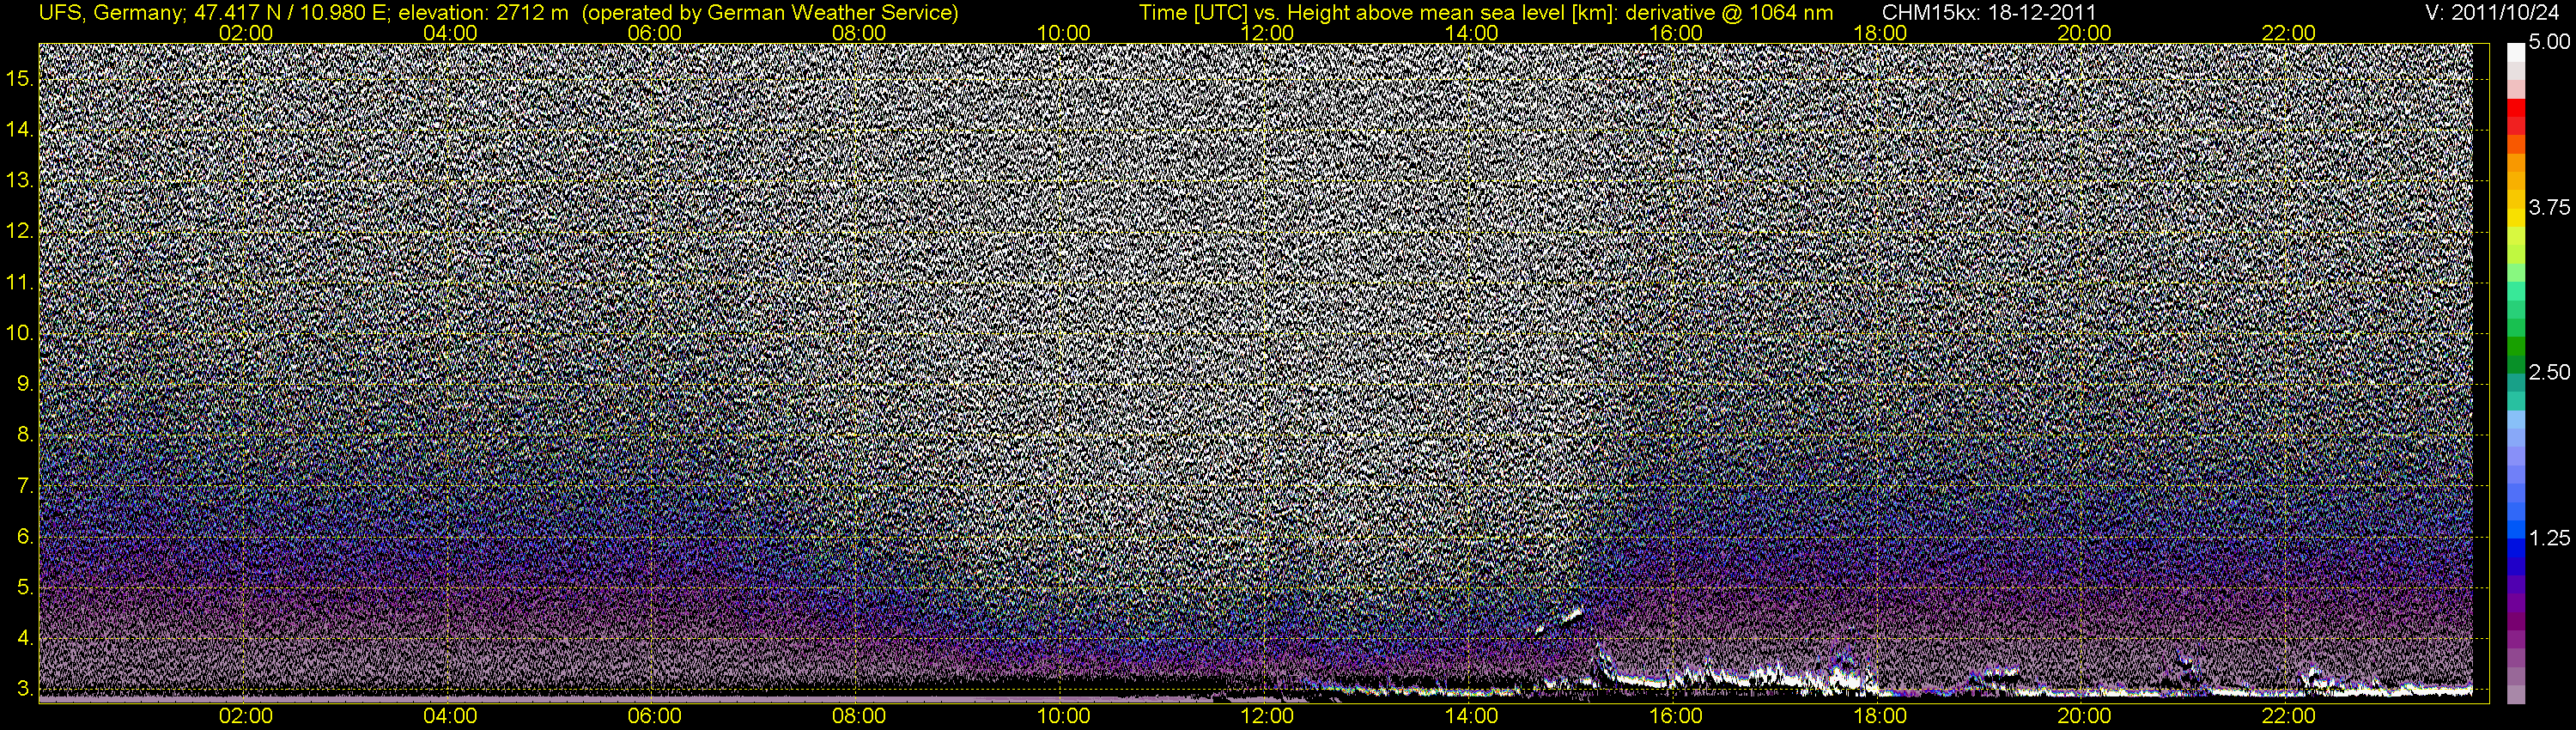Pick the red segment of the colorbar
Screen dimensions: 2576x730
2516,110
